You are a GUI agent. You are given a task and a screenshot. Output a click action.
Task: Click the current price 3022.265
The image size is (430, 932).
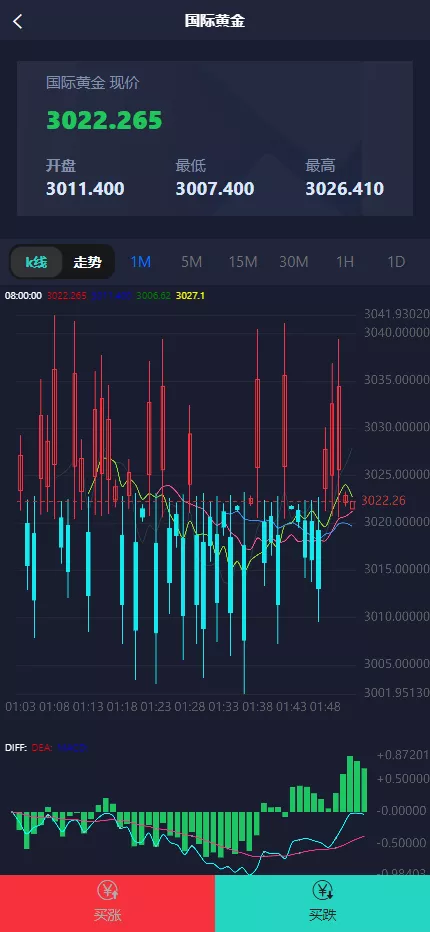pyautogui.click(x=104, y=120)
